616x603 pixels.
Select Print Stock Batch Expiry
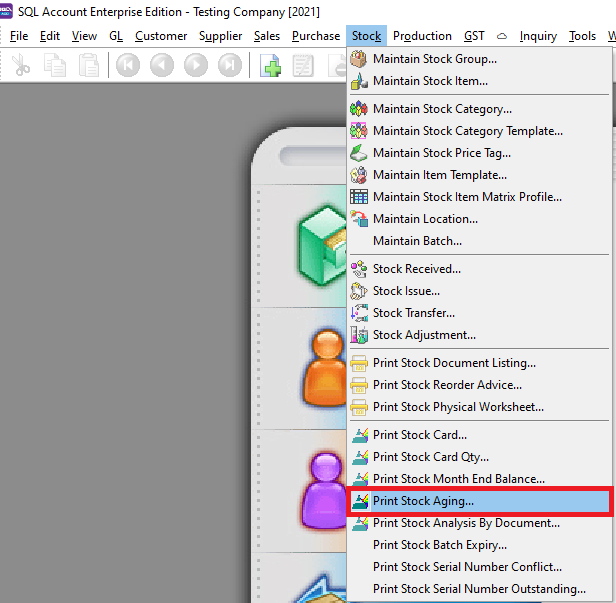439,545
